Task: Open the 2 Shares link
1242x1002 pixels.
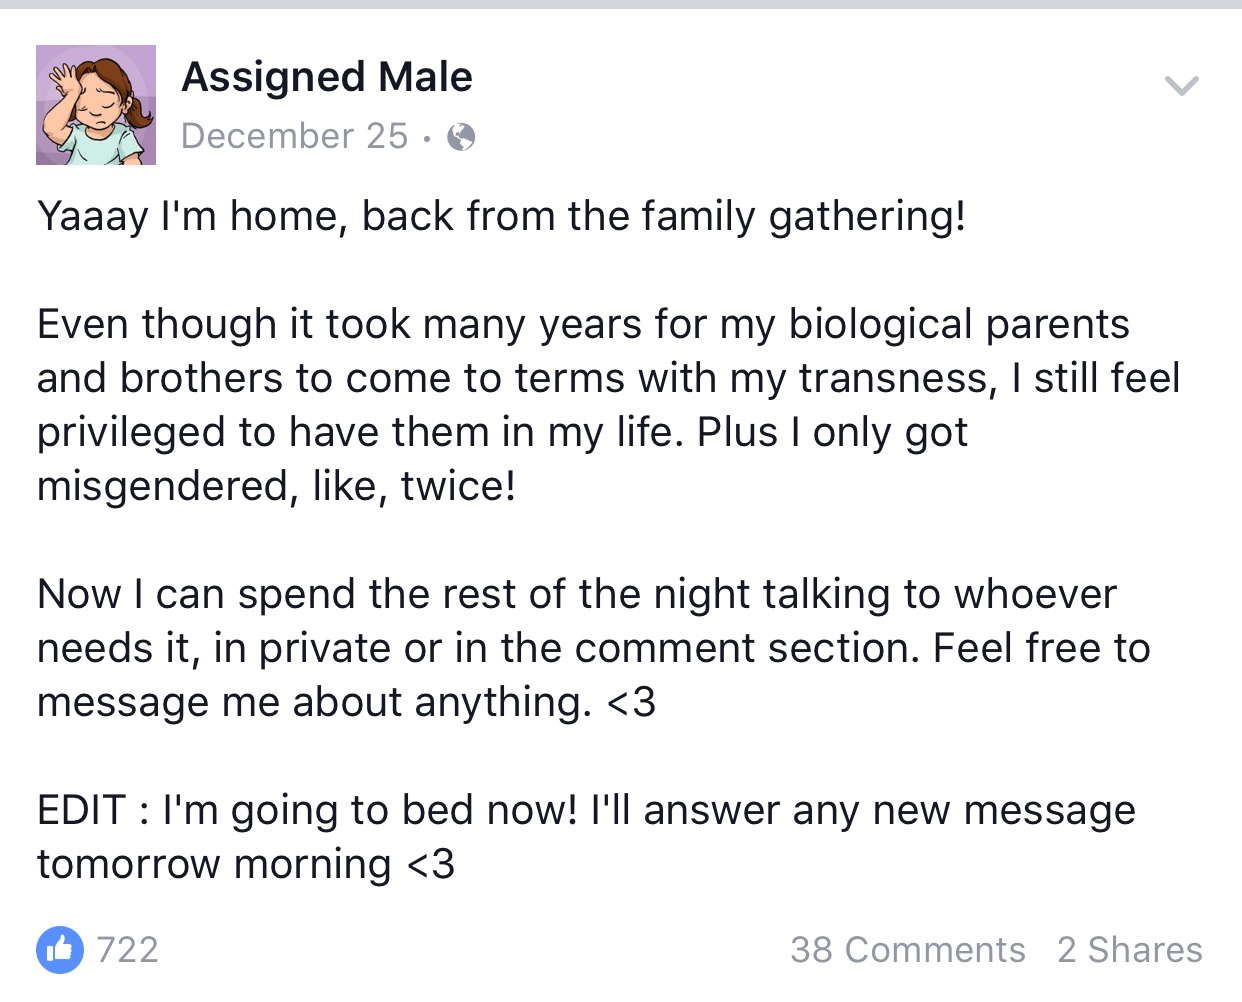Action: (1130, 950)
